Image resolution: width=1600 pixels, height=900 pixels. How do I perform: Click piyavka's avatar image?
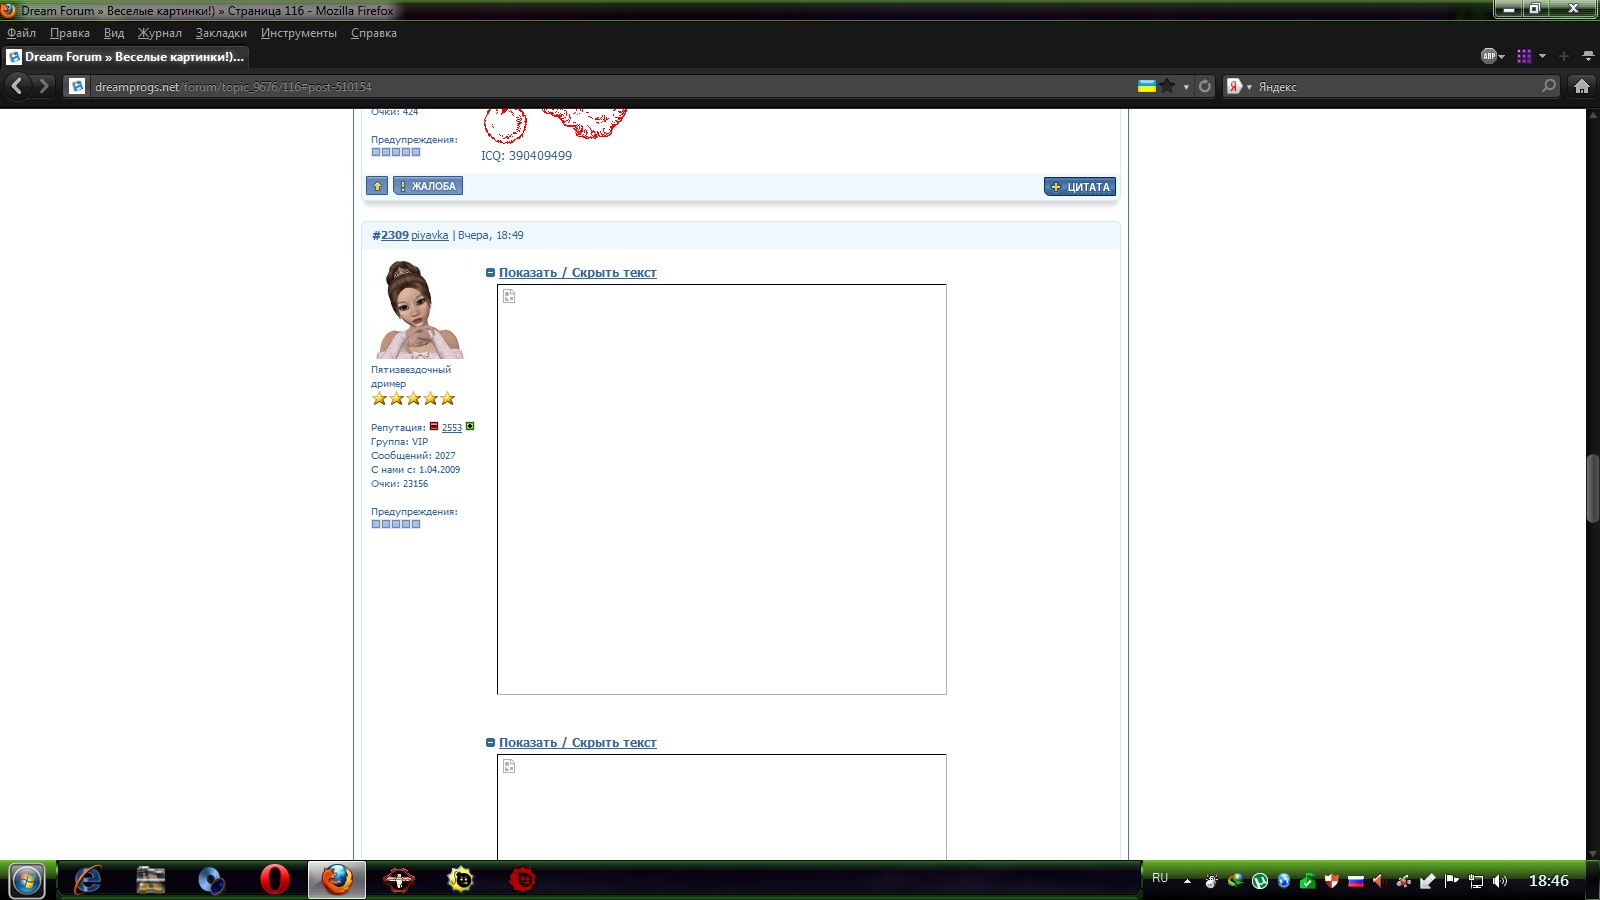pyautogui.click(x=419, y=309)
